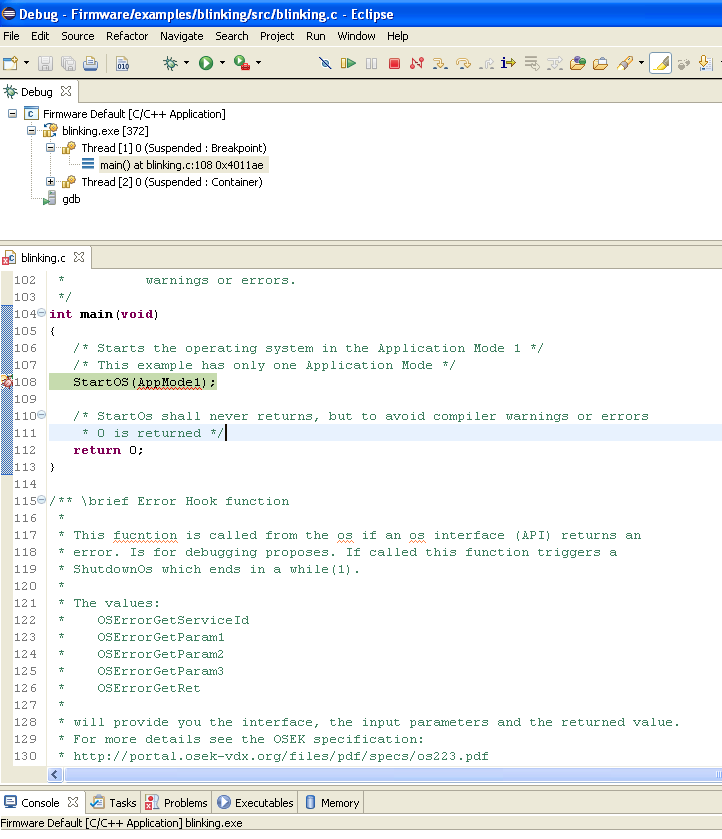
Task: Click the binary 010 build icon
Action: coord(123,64)
